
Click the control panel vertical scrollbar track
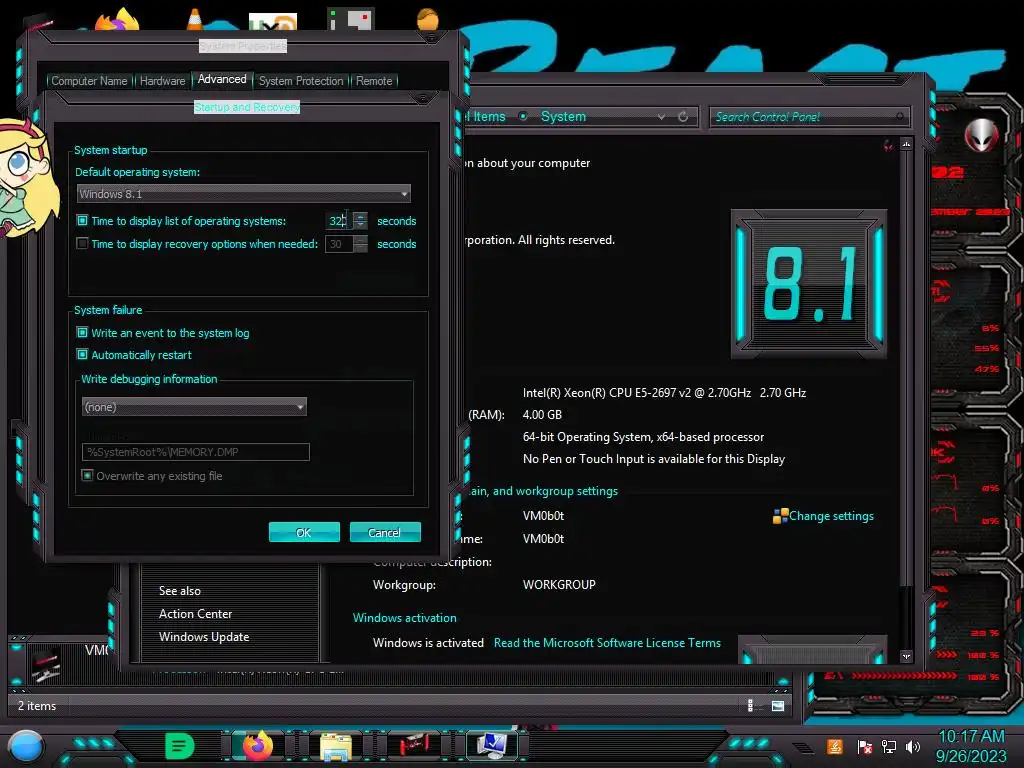point(906,616)
